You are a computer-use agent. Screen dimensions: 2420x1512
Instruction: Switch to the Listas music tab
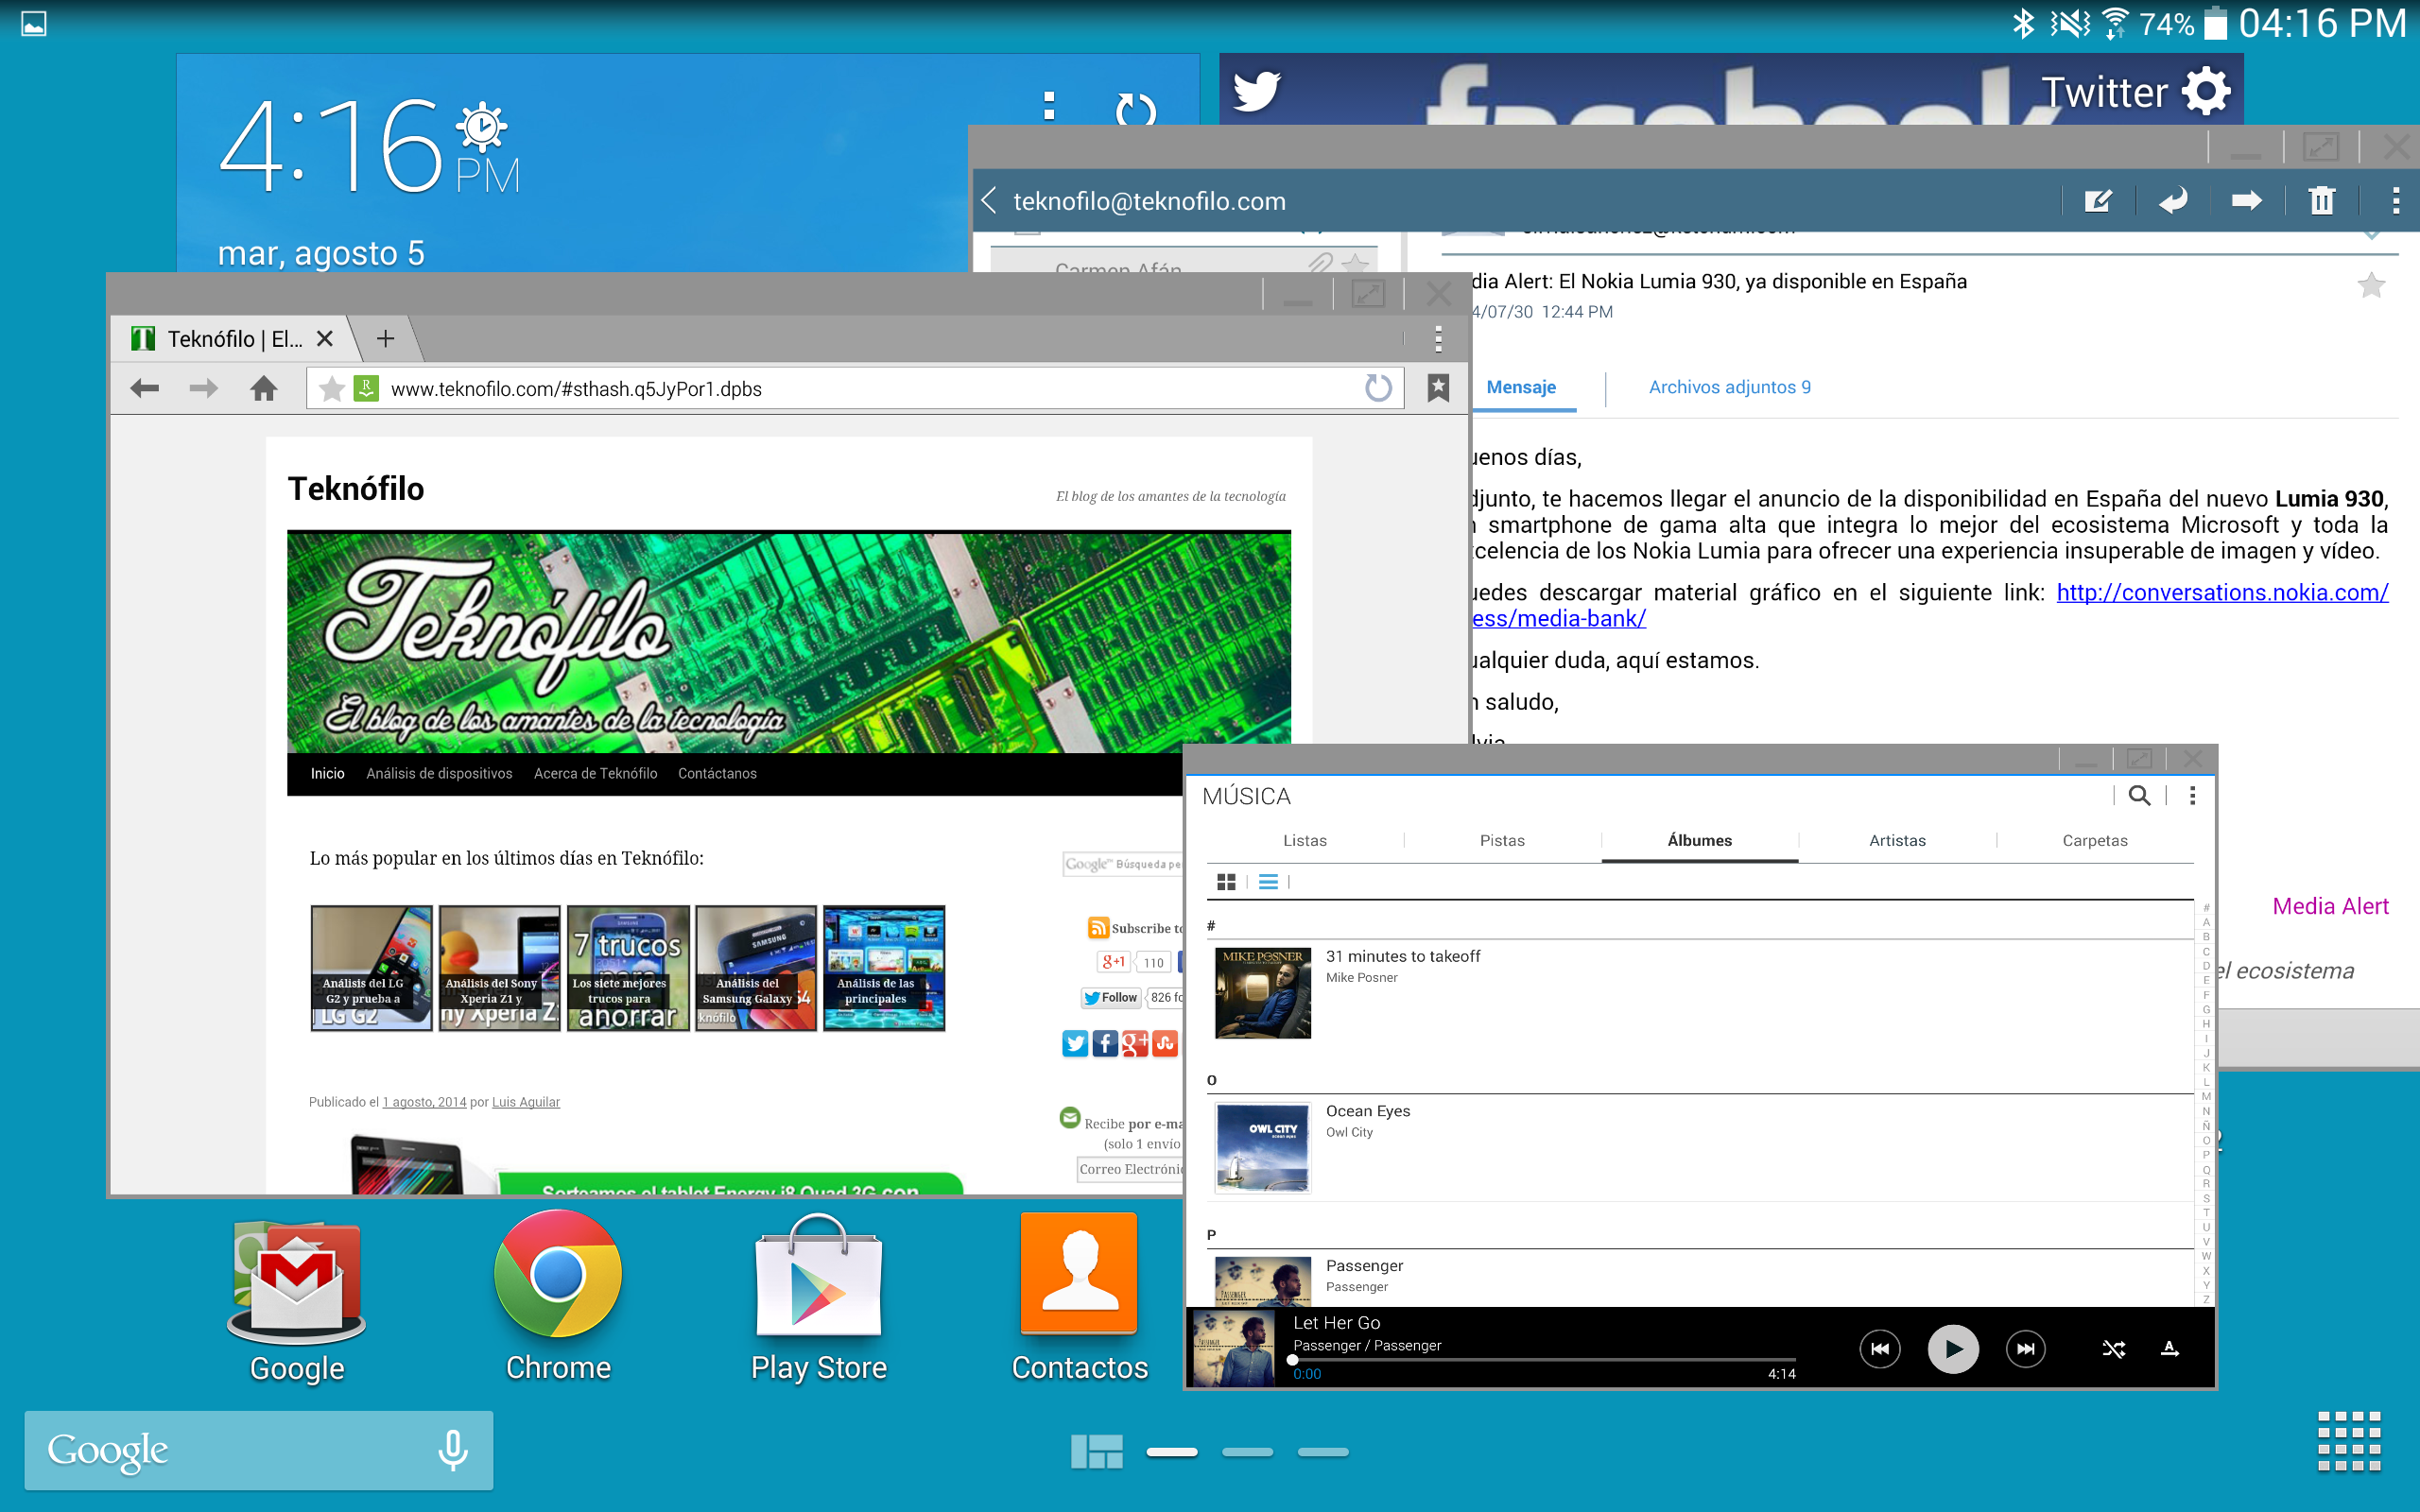coord(1305,840)
